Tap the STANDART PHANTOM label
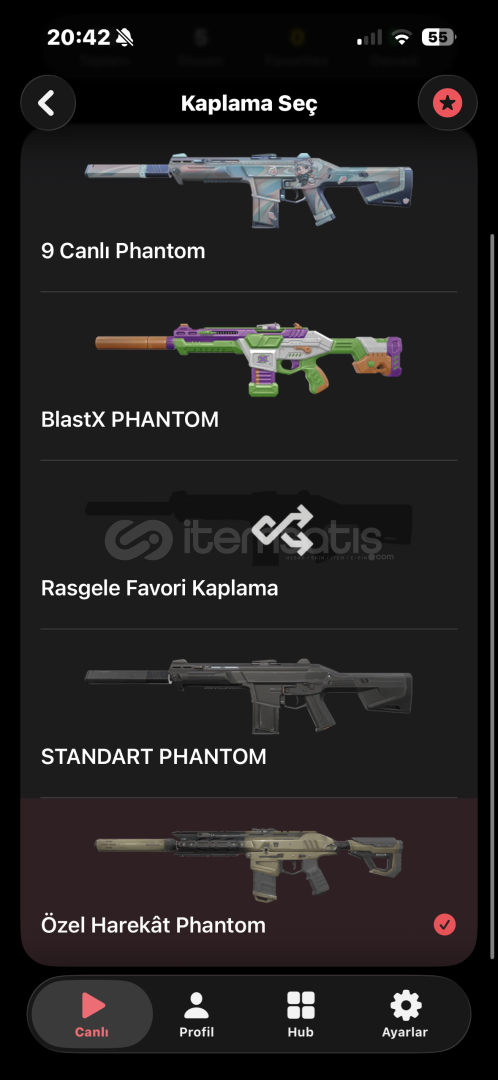Viewport: 498px width, 1080px height. tap(154, 756)
